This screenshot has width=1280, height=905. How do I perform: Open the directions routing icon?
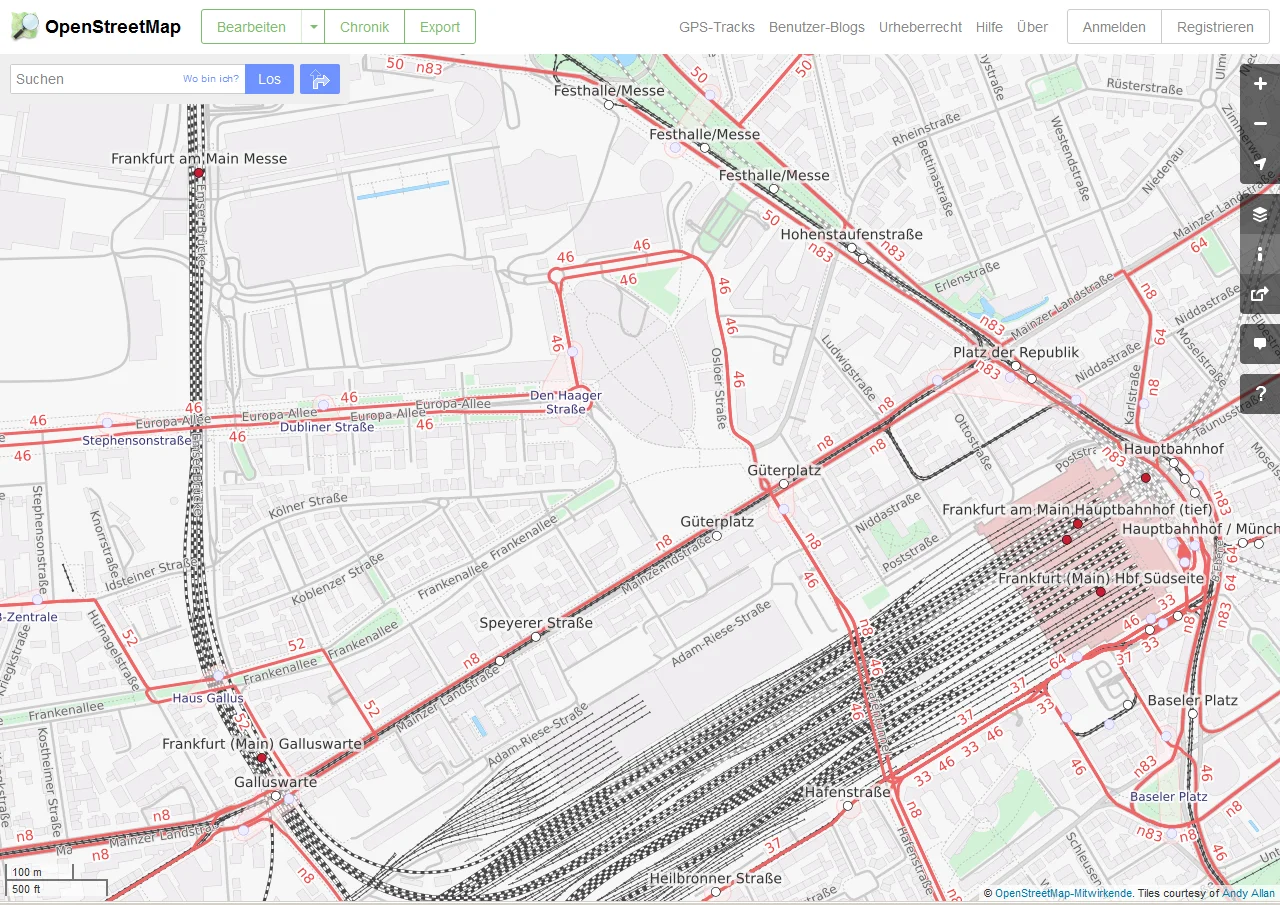click(x=320, y=79)
